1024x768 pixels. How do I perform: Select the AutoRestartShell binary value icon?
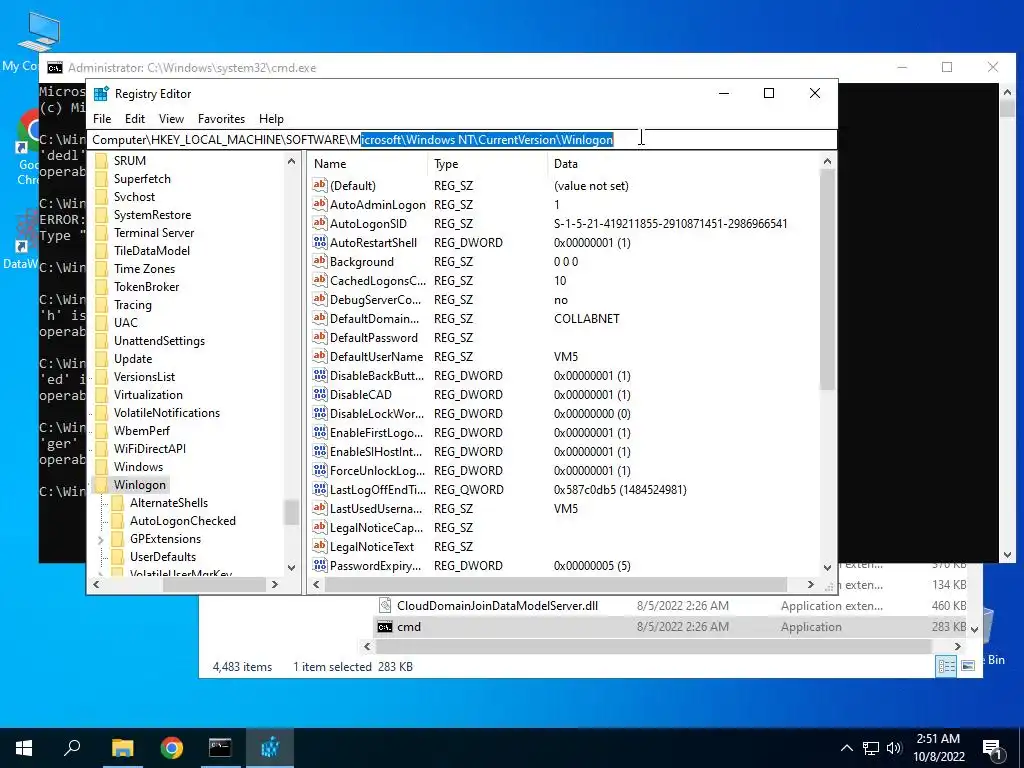pos(319,242)
